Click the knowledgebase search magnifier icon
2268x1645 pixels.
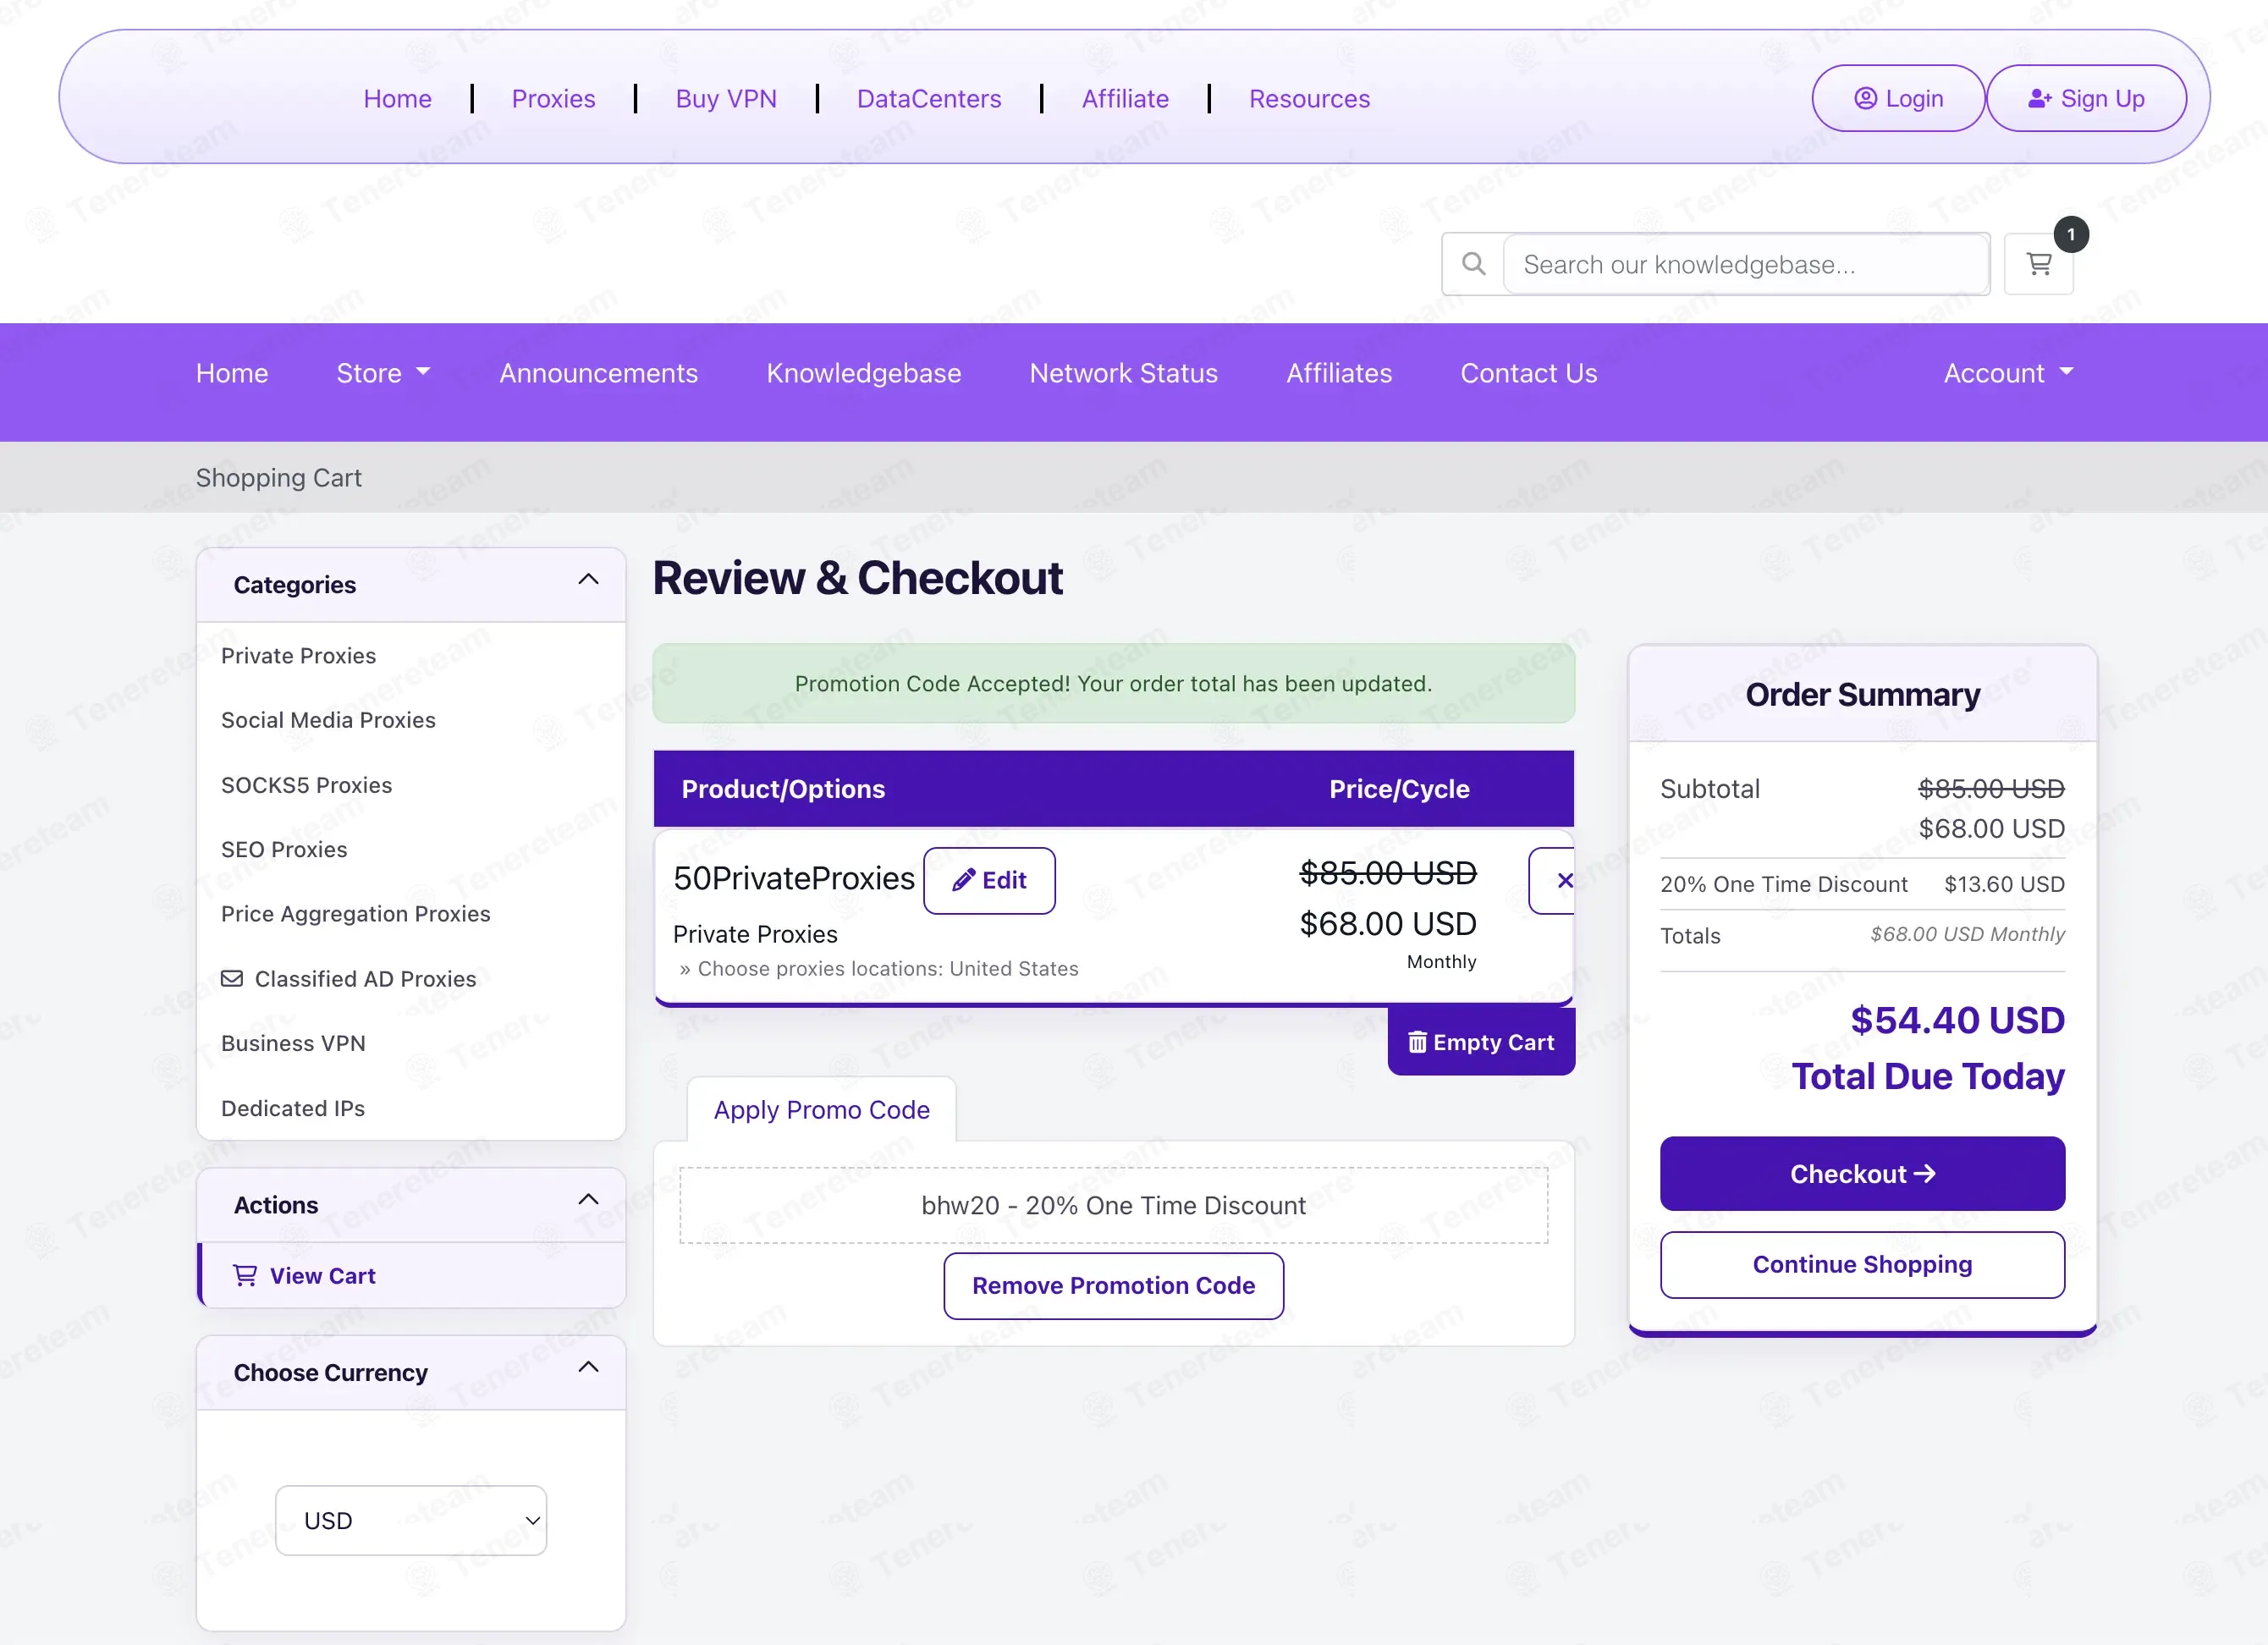point(1473,264)
